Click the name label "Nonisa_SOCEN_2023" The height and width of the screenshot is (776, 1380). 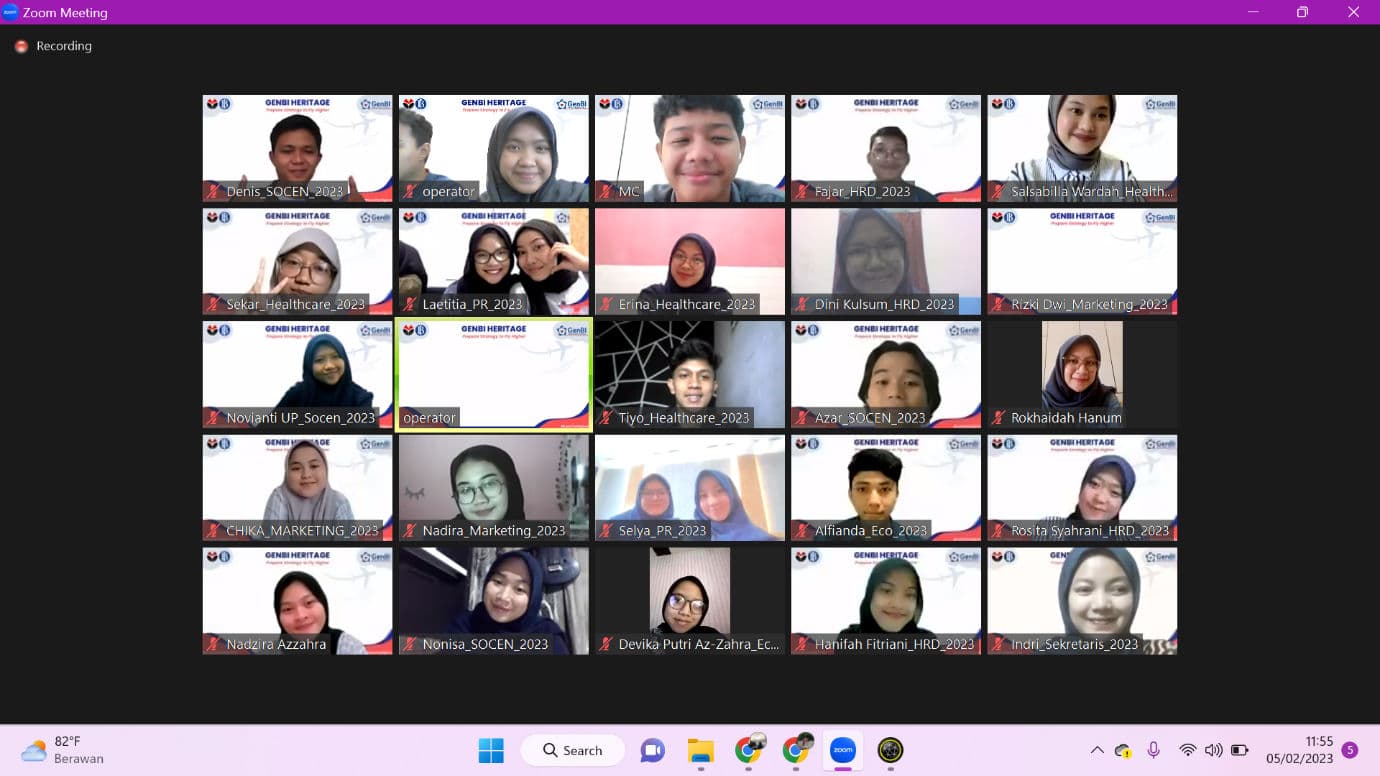click(485, 644)
